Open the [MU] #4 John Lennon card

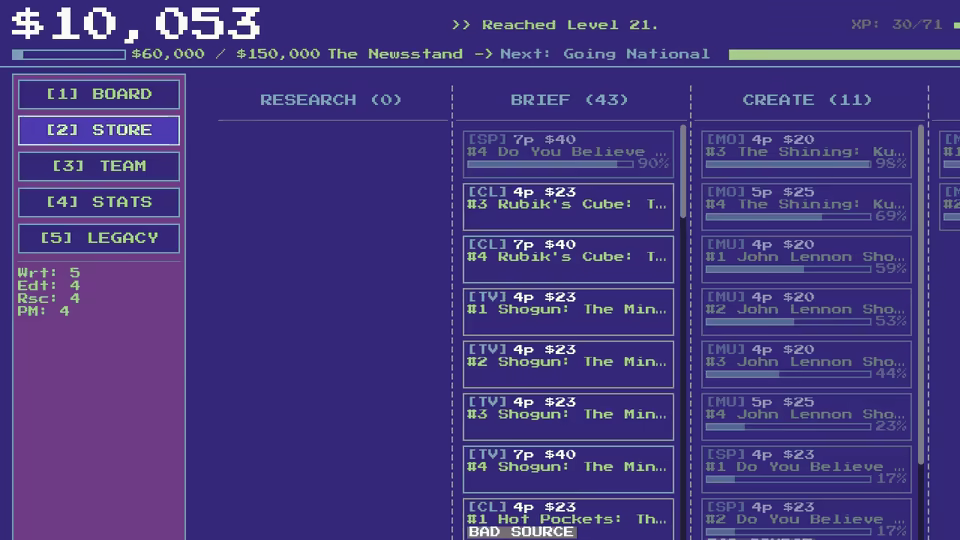806,418
